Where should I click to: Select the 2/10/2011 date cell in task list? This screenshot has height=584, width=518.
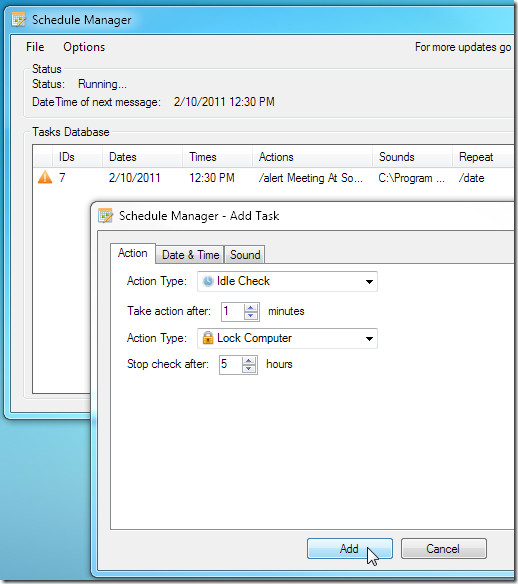point(134,178)
